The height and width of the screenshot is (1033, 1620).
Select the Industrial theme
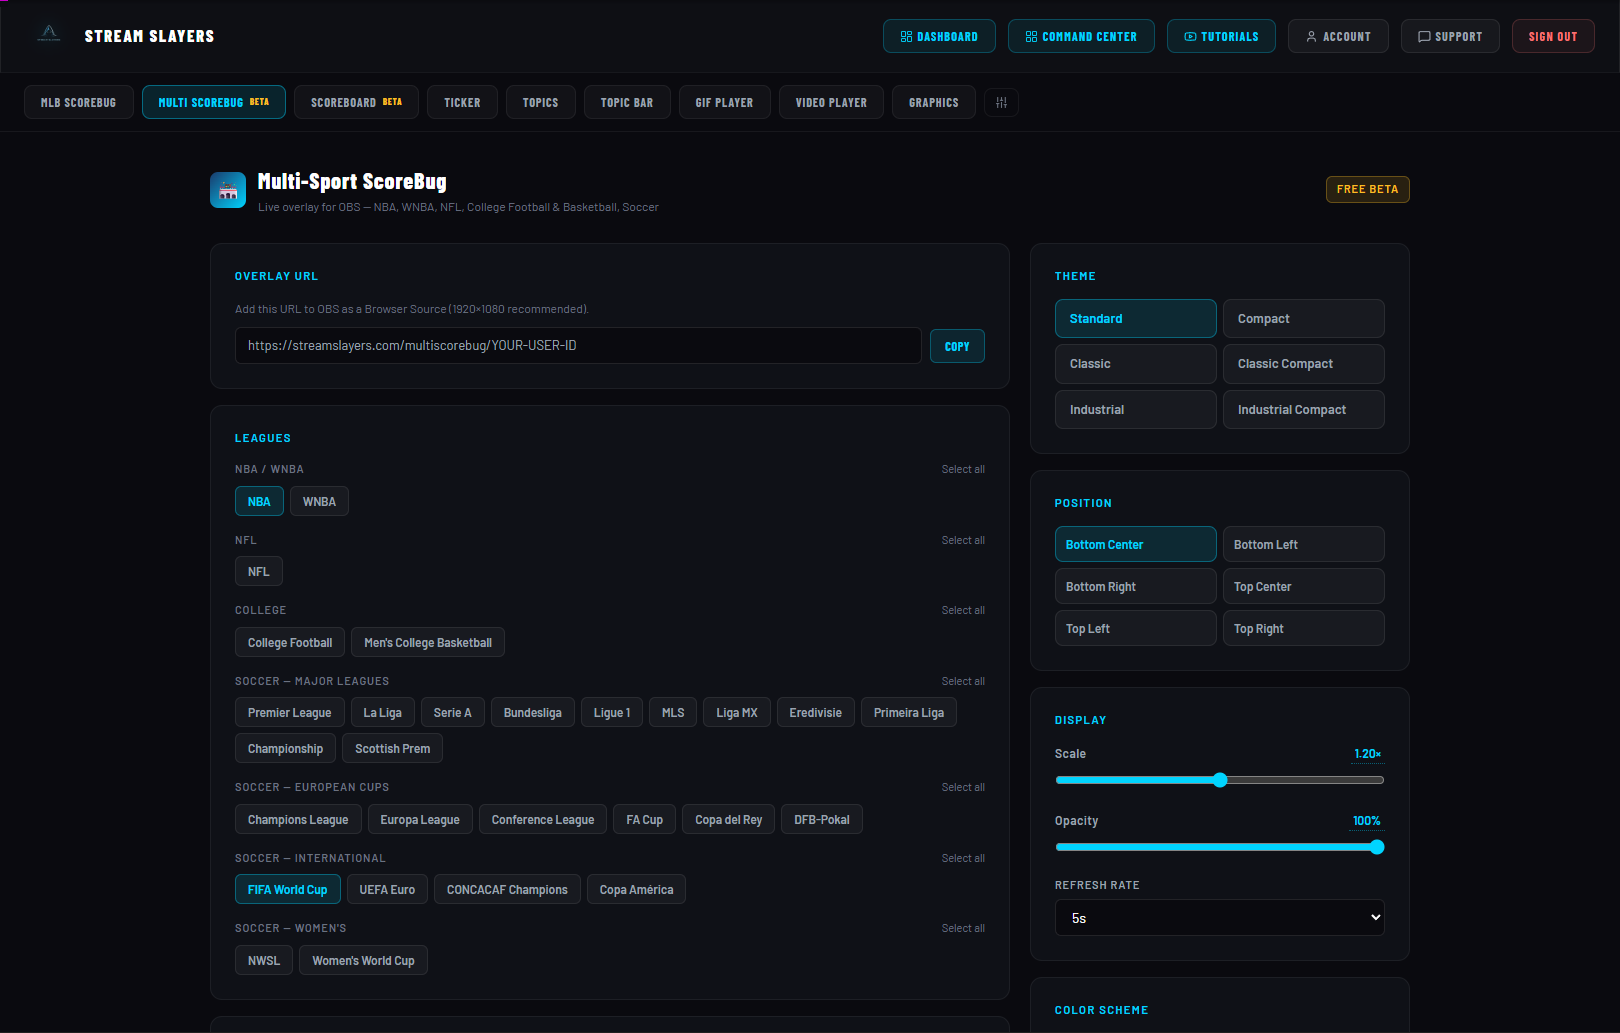click(1136, 409)
